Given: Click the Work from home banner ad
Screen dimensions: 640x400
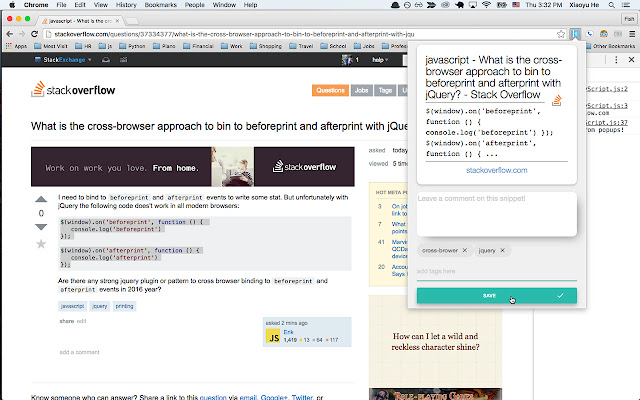Looking at the screenshot, I should click(x=193, y=167).
